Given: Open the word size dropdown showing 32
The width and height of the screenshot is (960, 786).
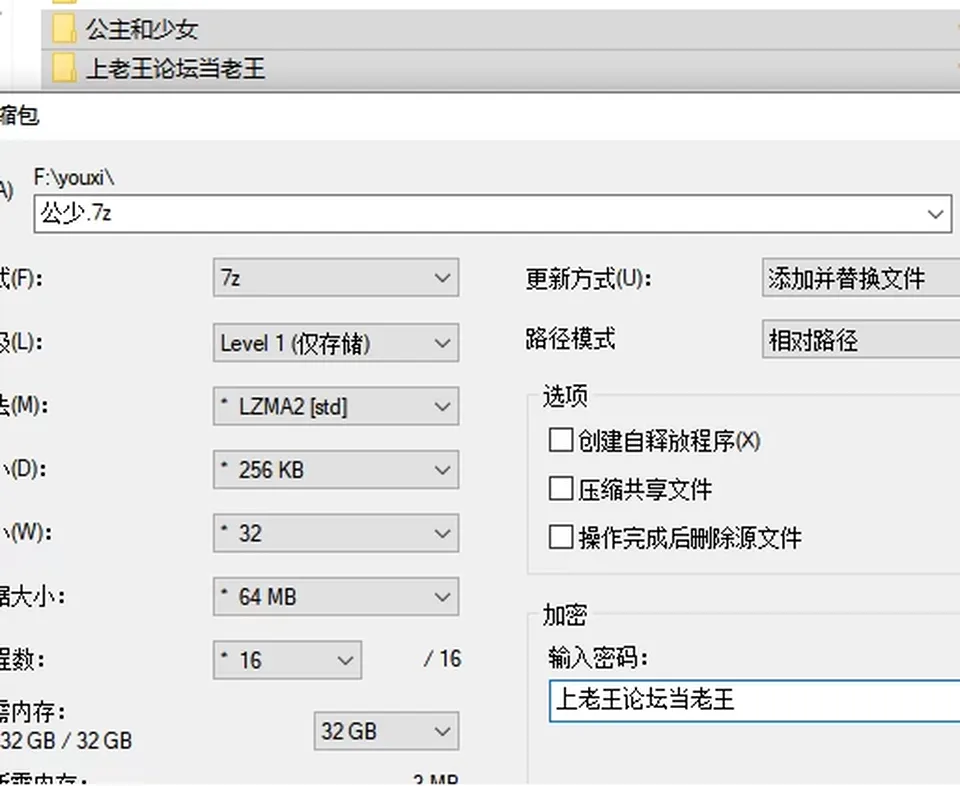Looking at the screenshot, I should click(x=336, y=533).
